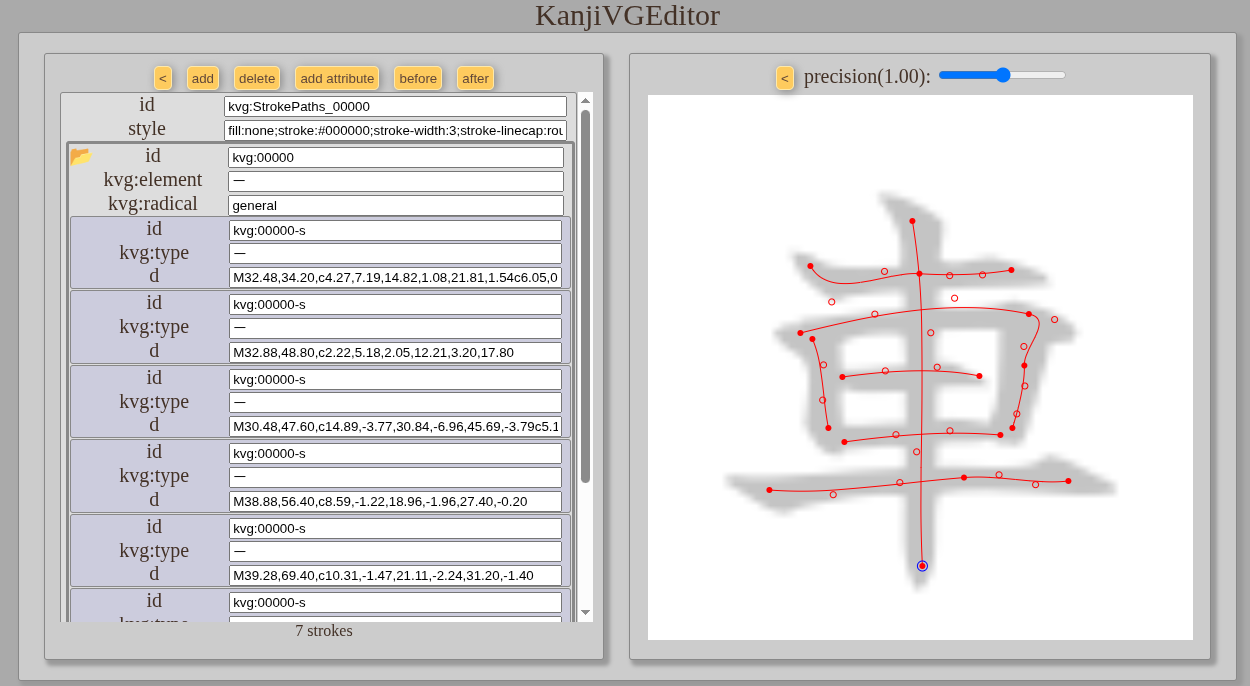Click the kvg:StrokePaths_00000 id field

(395, 106)
